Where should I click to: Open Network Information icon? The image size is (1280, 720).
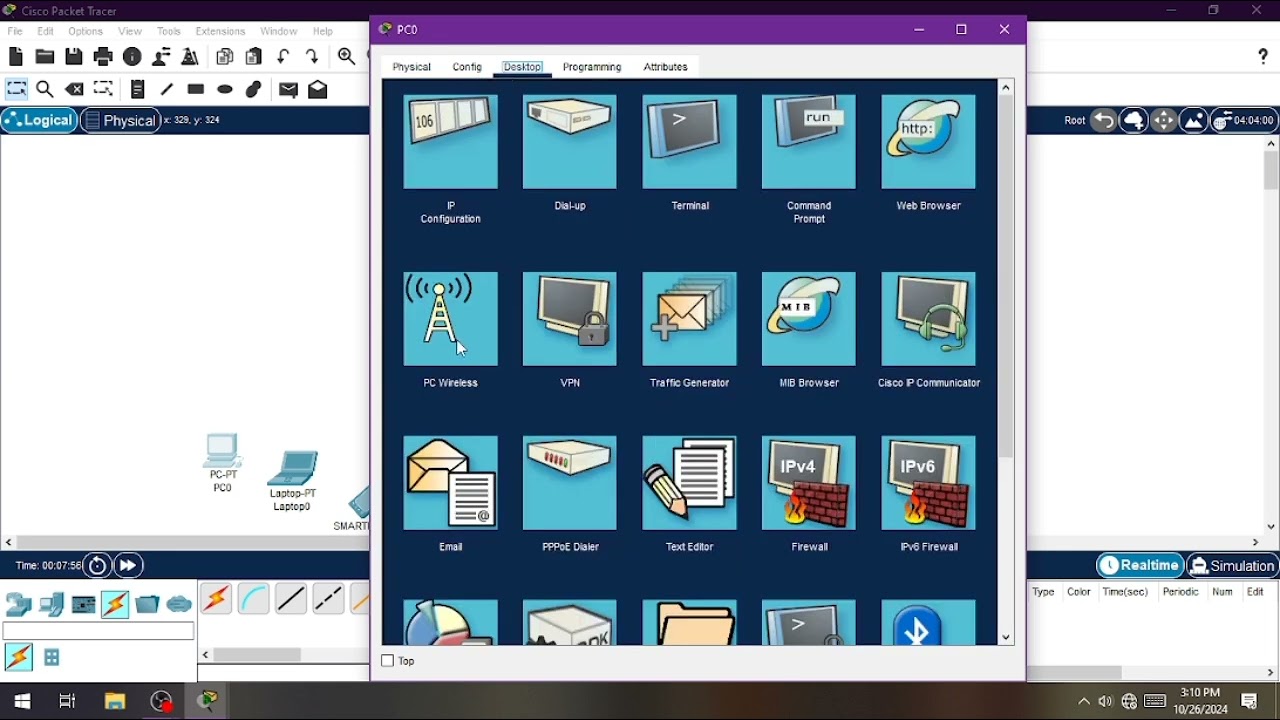[x=132, y=57]
